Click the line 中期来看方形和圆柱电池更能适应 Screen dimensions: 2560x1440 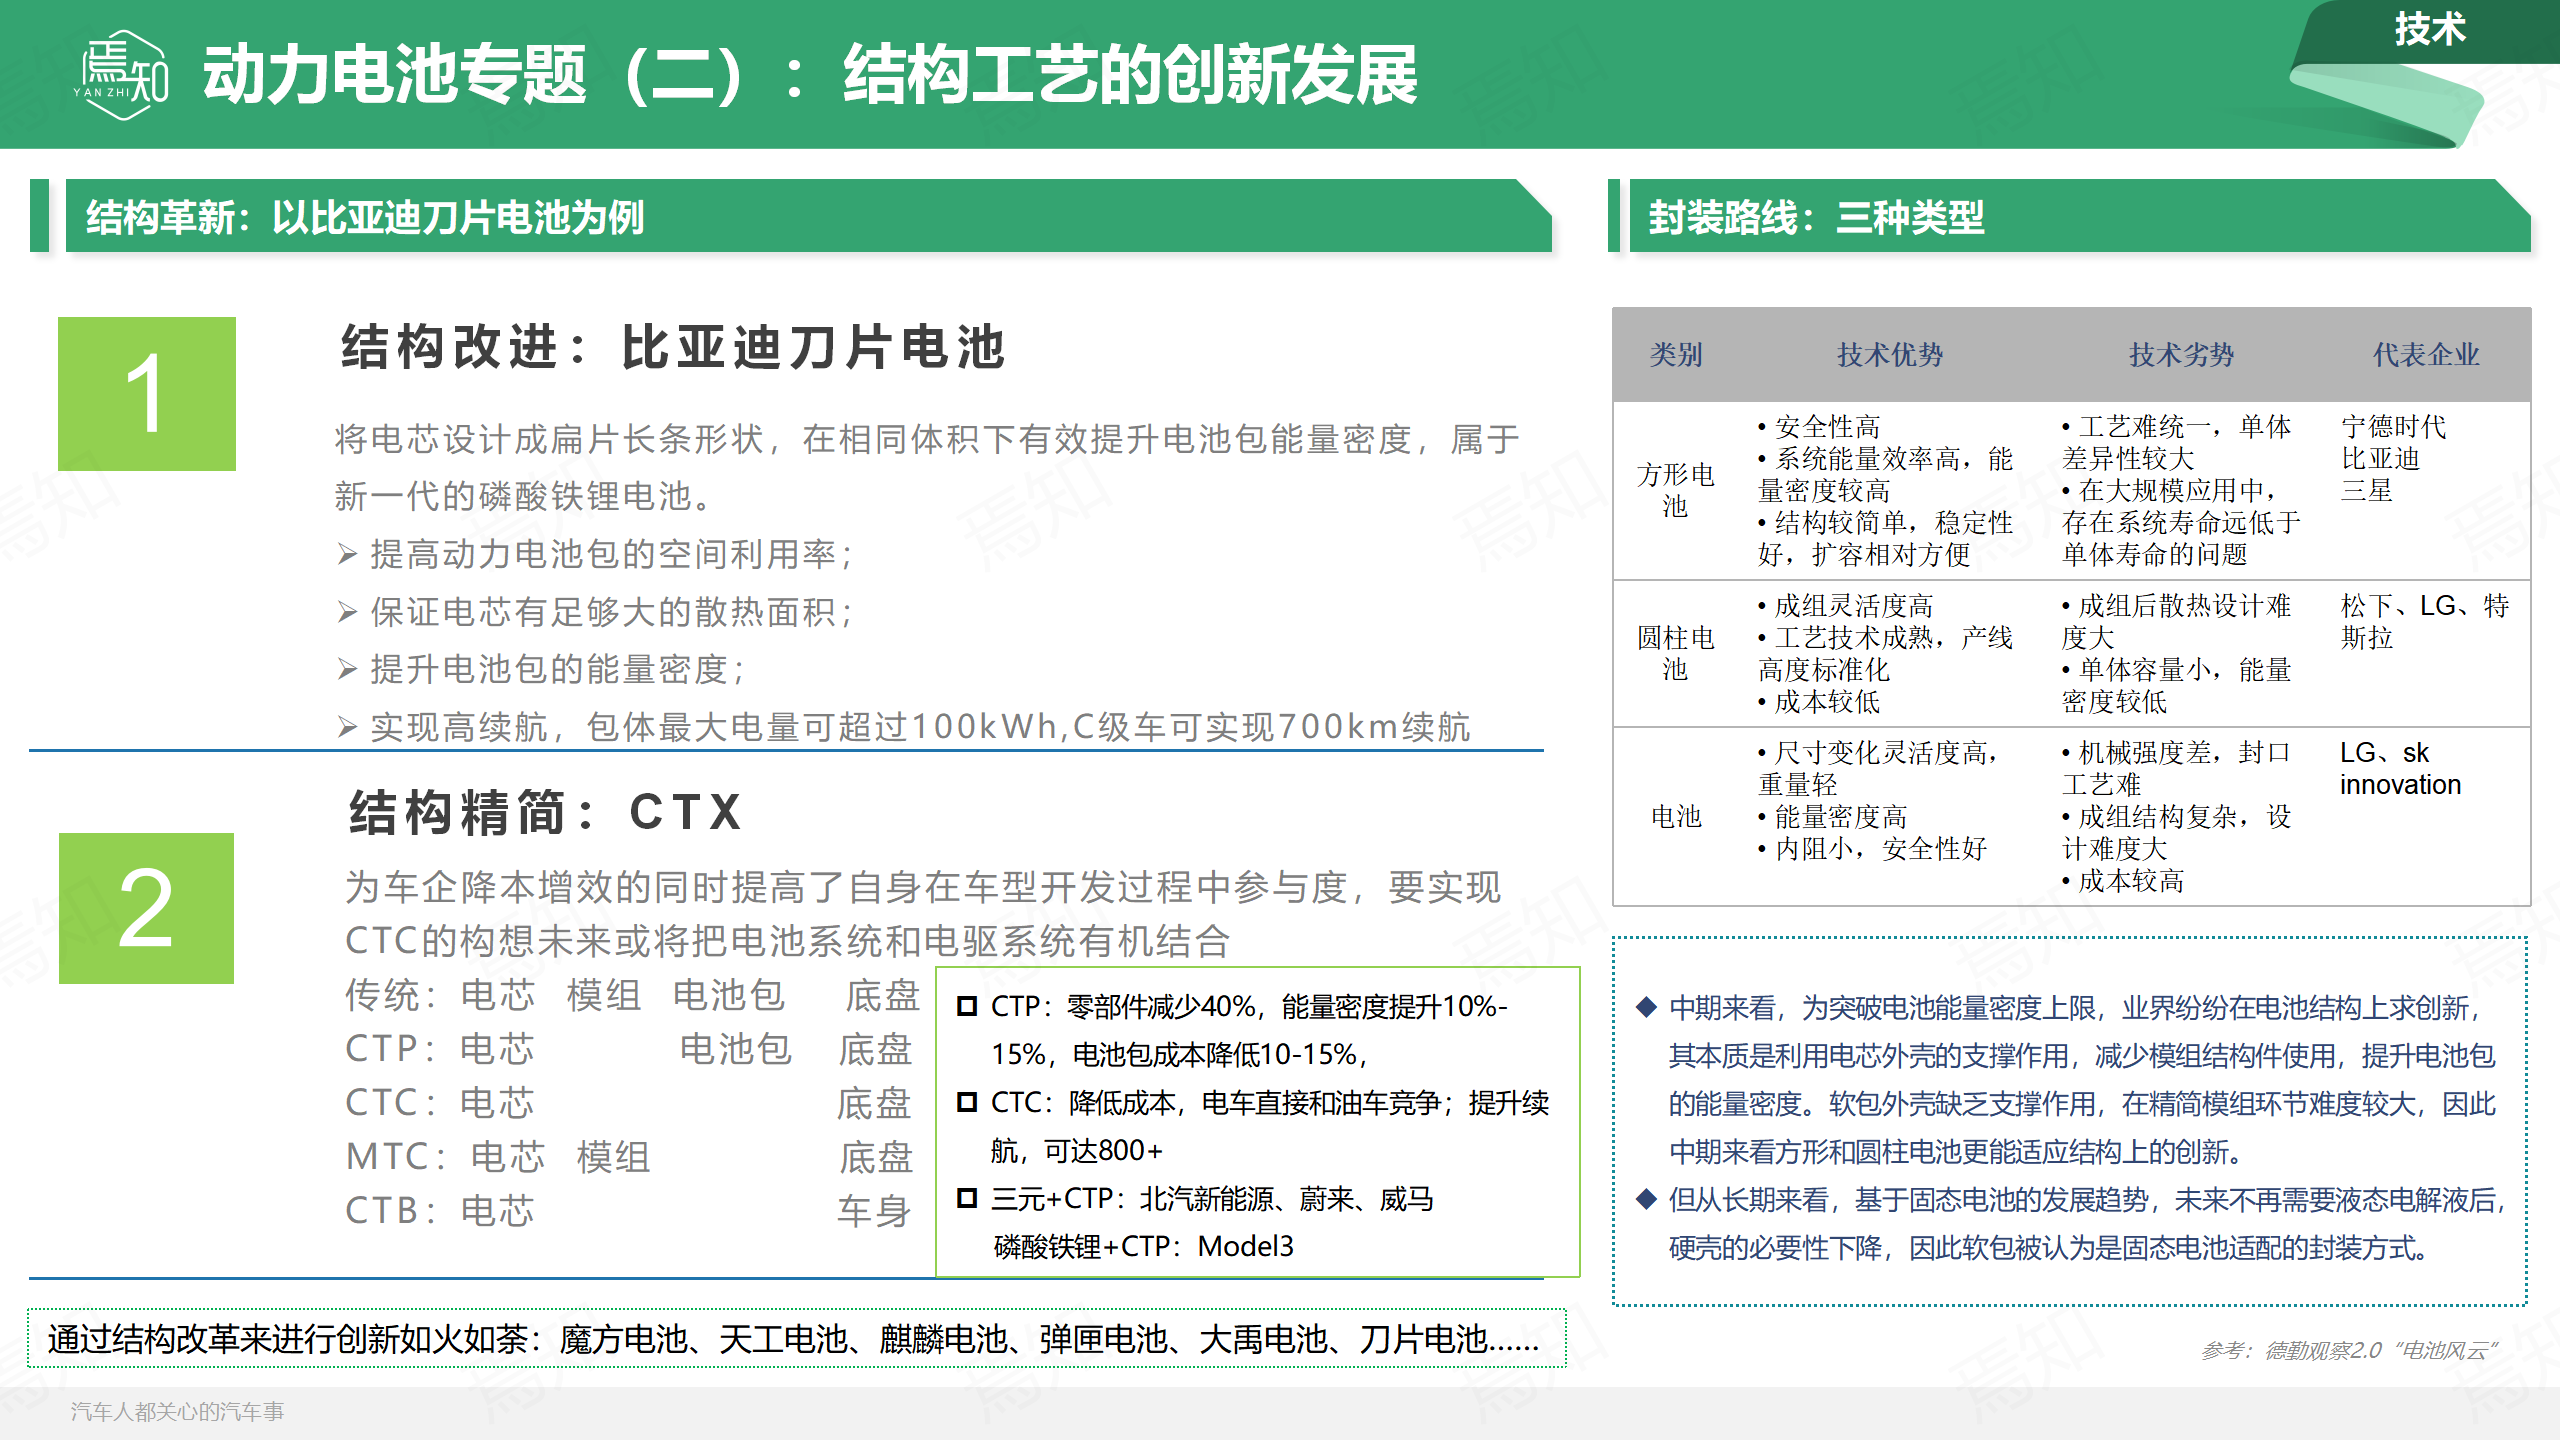tap(1955, 1152)
